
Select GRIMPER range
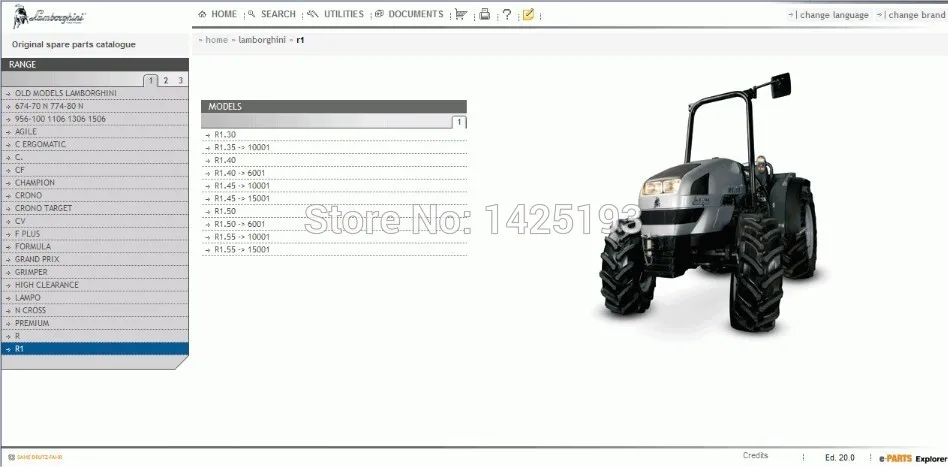click(95, 272)
